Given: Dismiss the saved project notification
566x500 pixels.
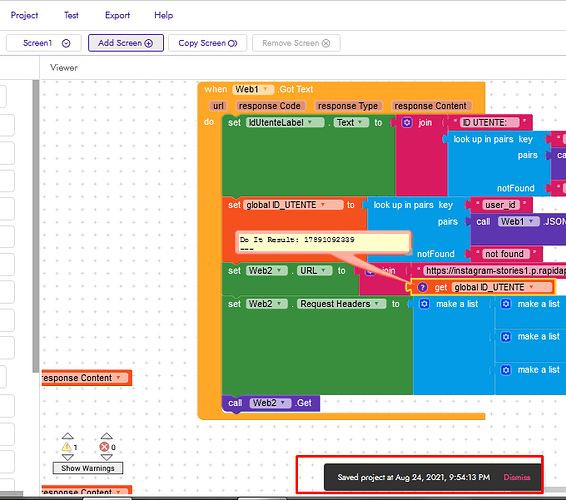Looking at the screenshot, I should click(x=517, y=477).
